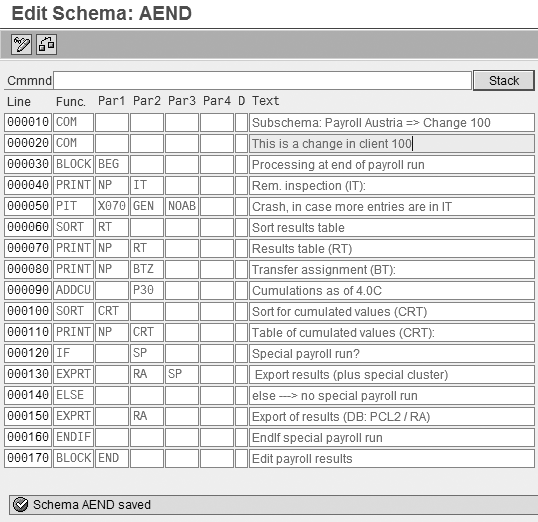Click text 'Export of results (DB: PCL2 / RA)'

click(x=341, y=417)
